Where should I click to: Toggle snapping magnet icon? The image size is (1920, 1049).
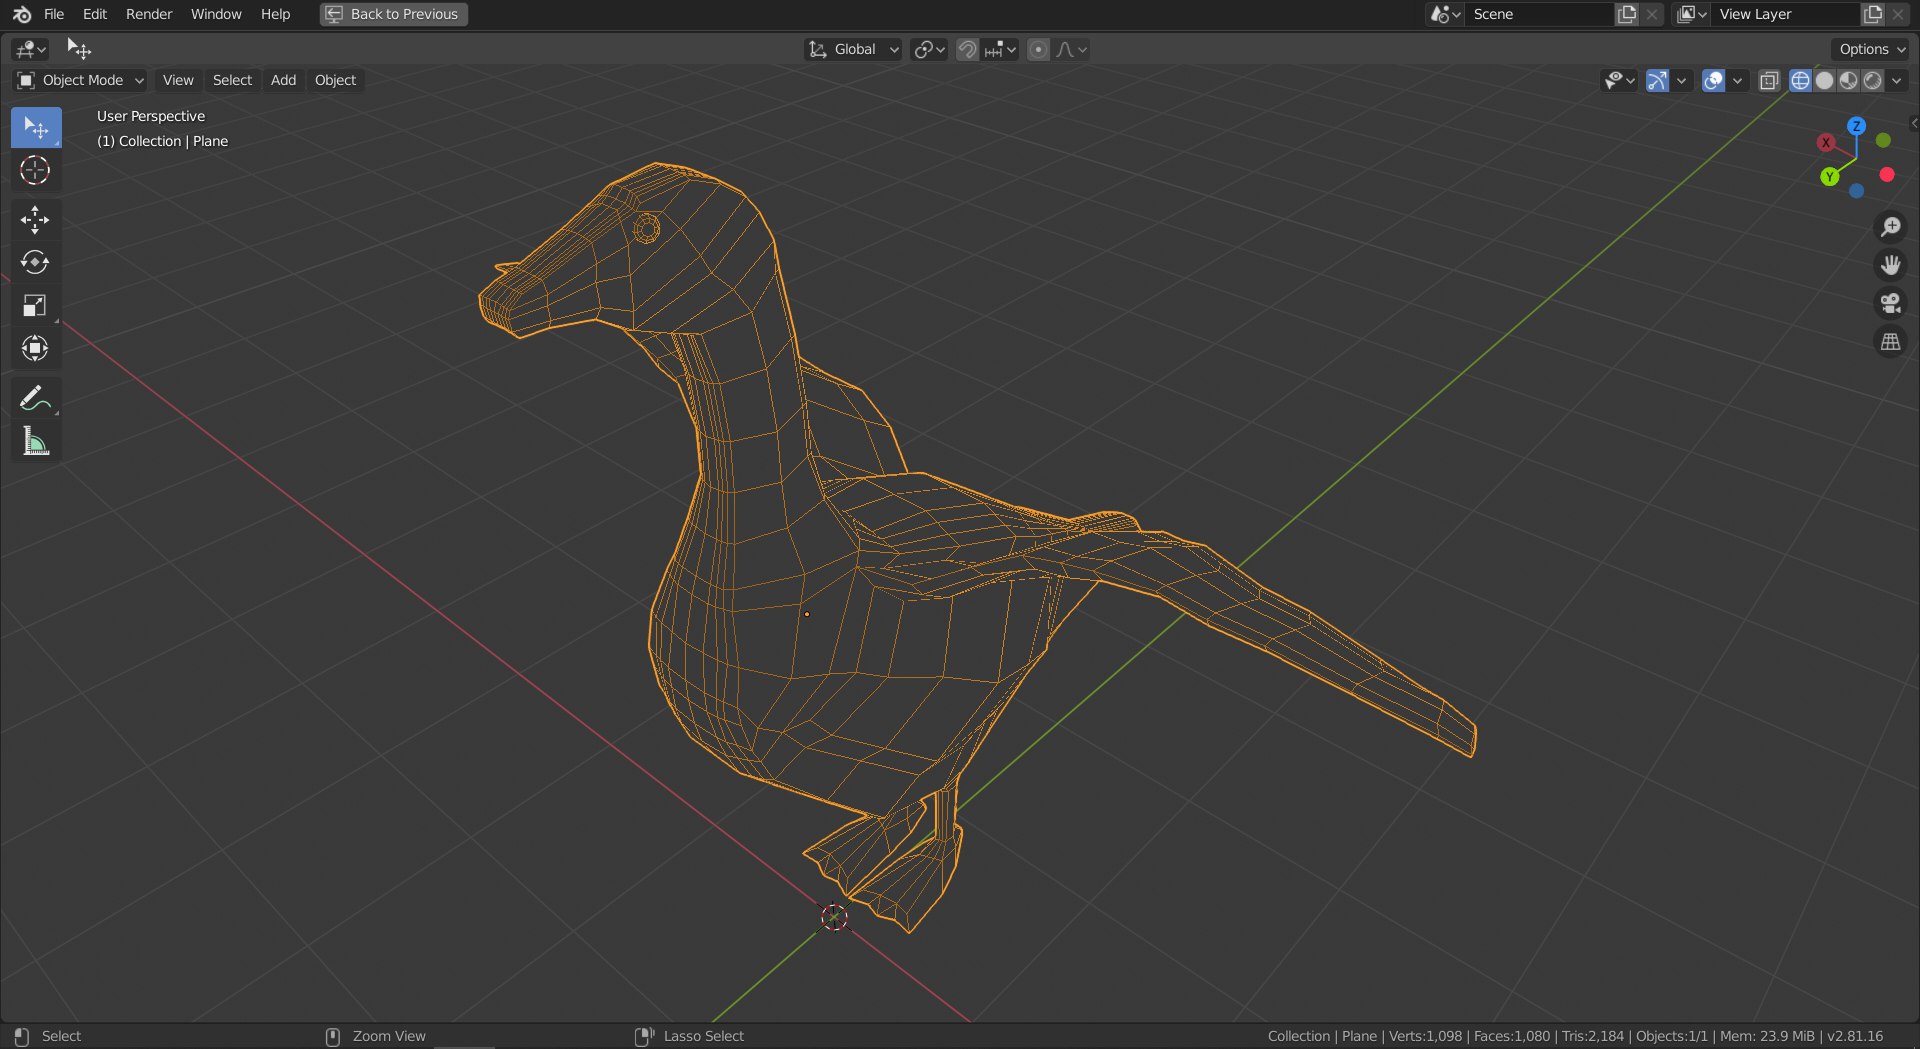(967, 49)
